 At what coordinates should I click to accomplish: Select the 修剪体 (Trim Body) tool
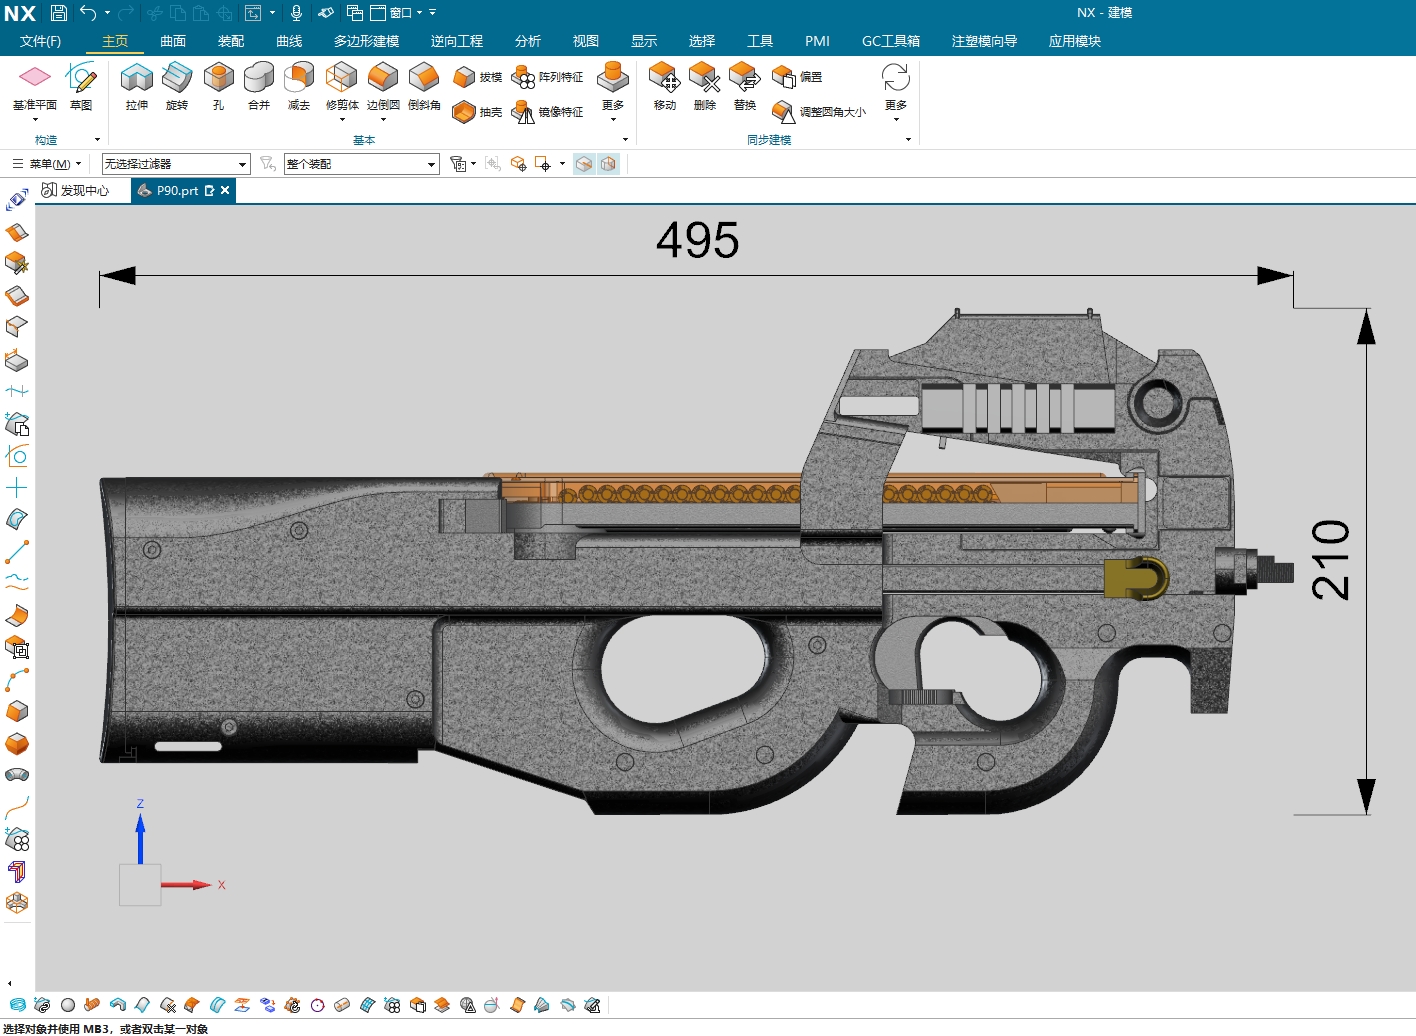(342, 86)
